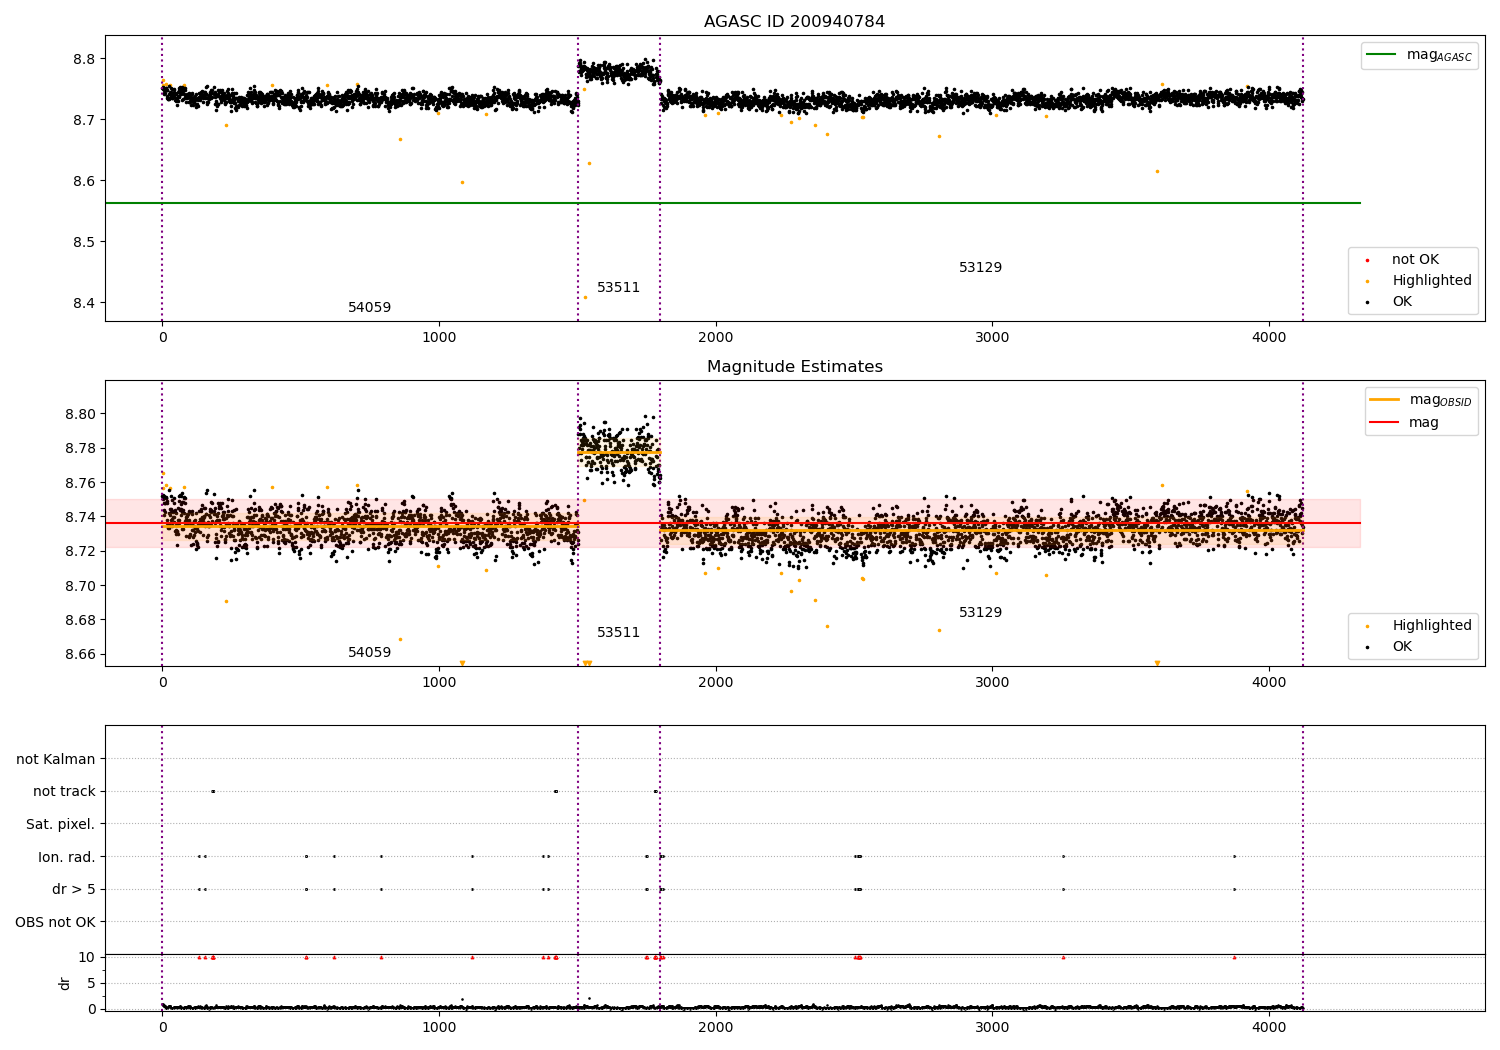The height and width of the screenshot is (1050, 1500).
Task: Click the '10' tick on the dr axis
Action: point(87,958)
